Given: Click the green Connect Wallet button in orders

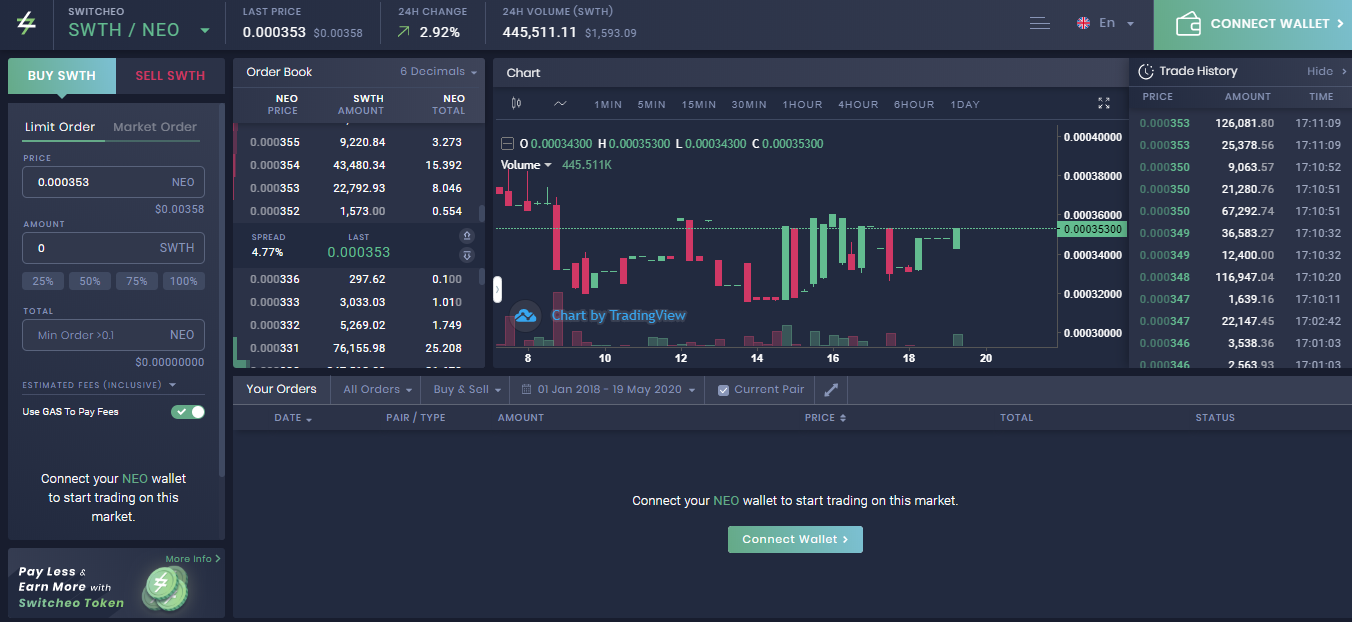Looking at the screenshot, I should [795, 539].
